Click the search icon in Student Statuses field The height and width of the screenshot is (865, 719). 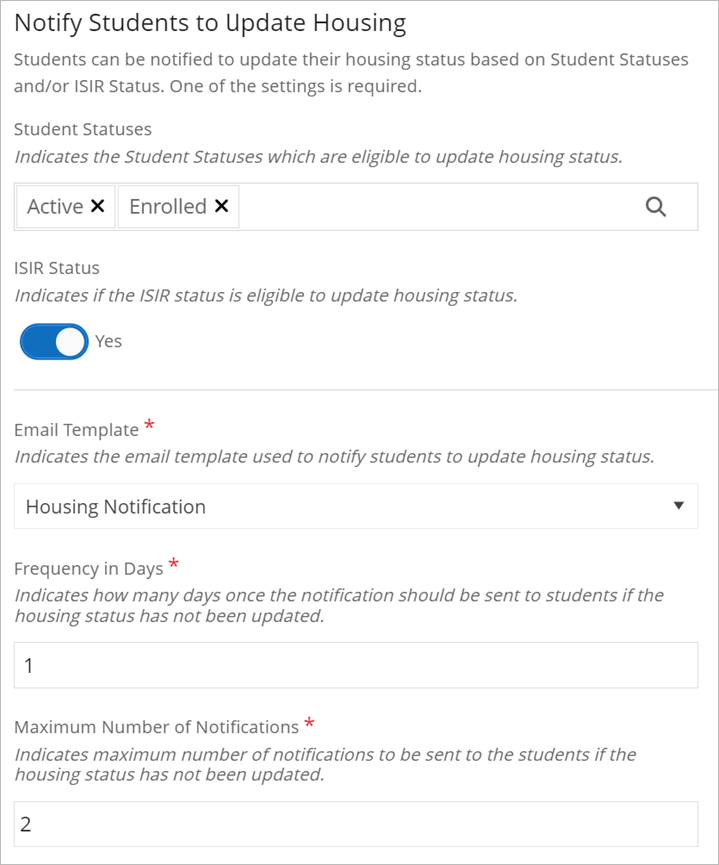657,206
